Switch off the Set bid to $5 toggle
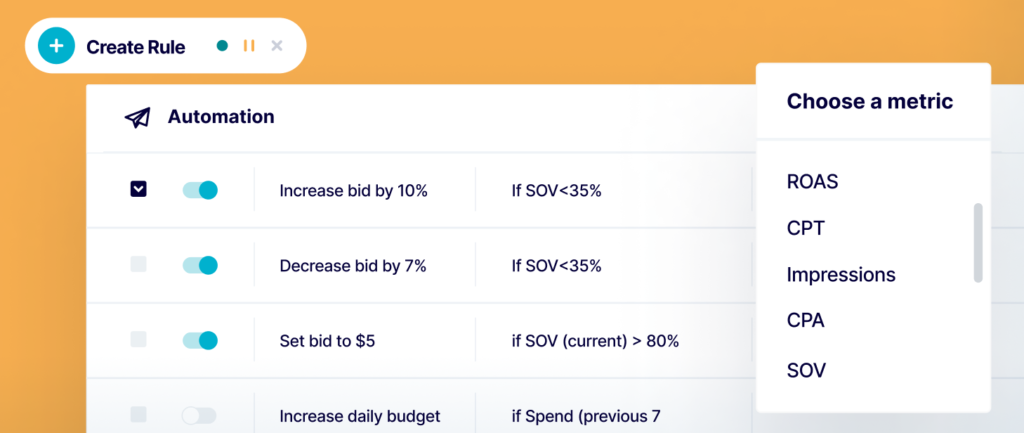 point(200,341)
